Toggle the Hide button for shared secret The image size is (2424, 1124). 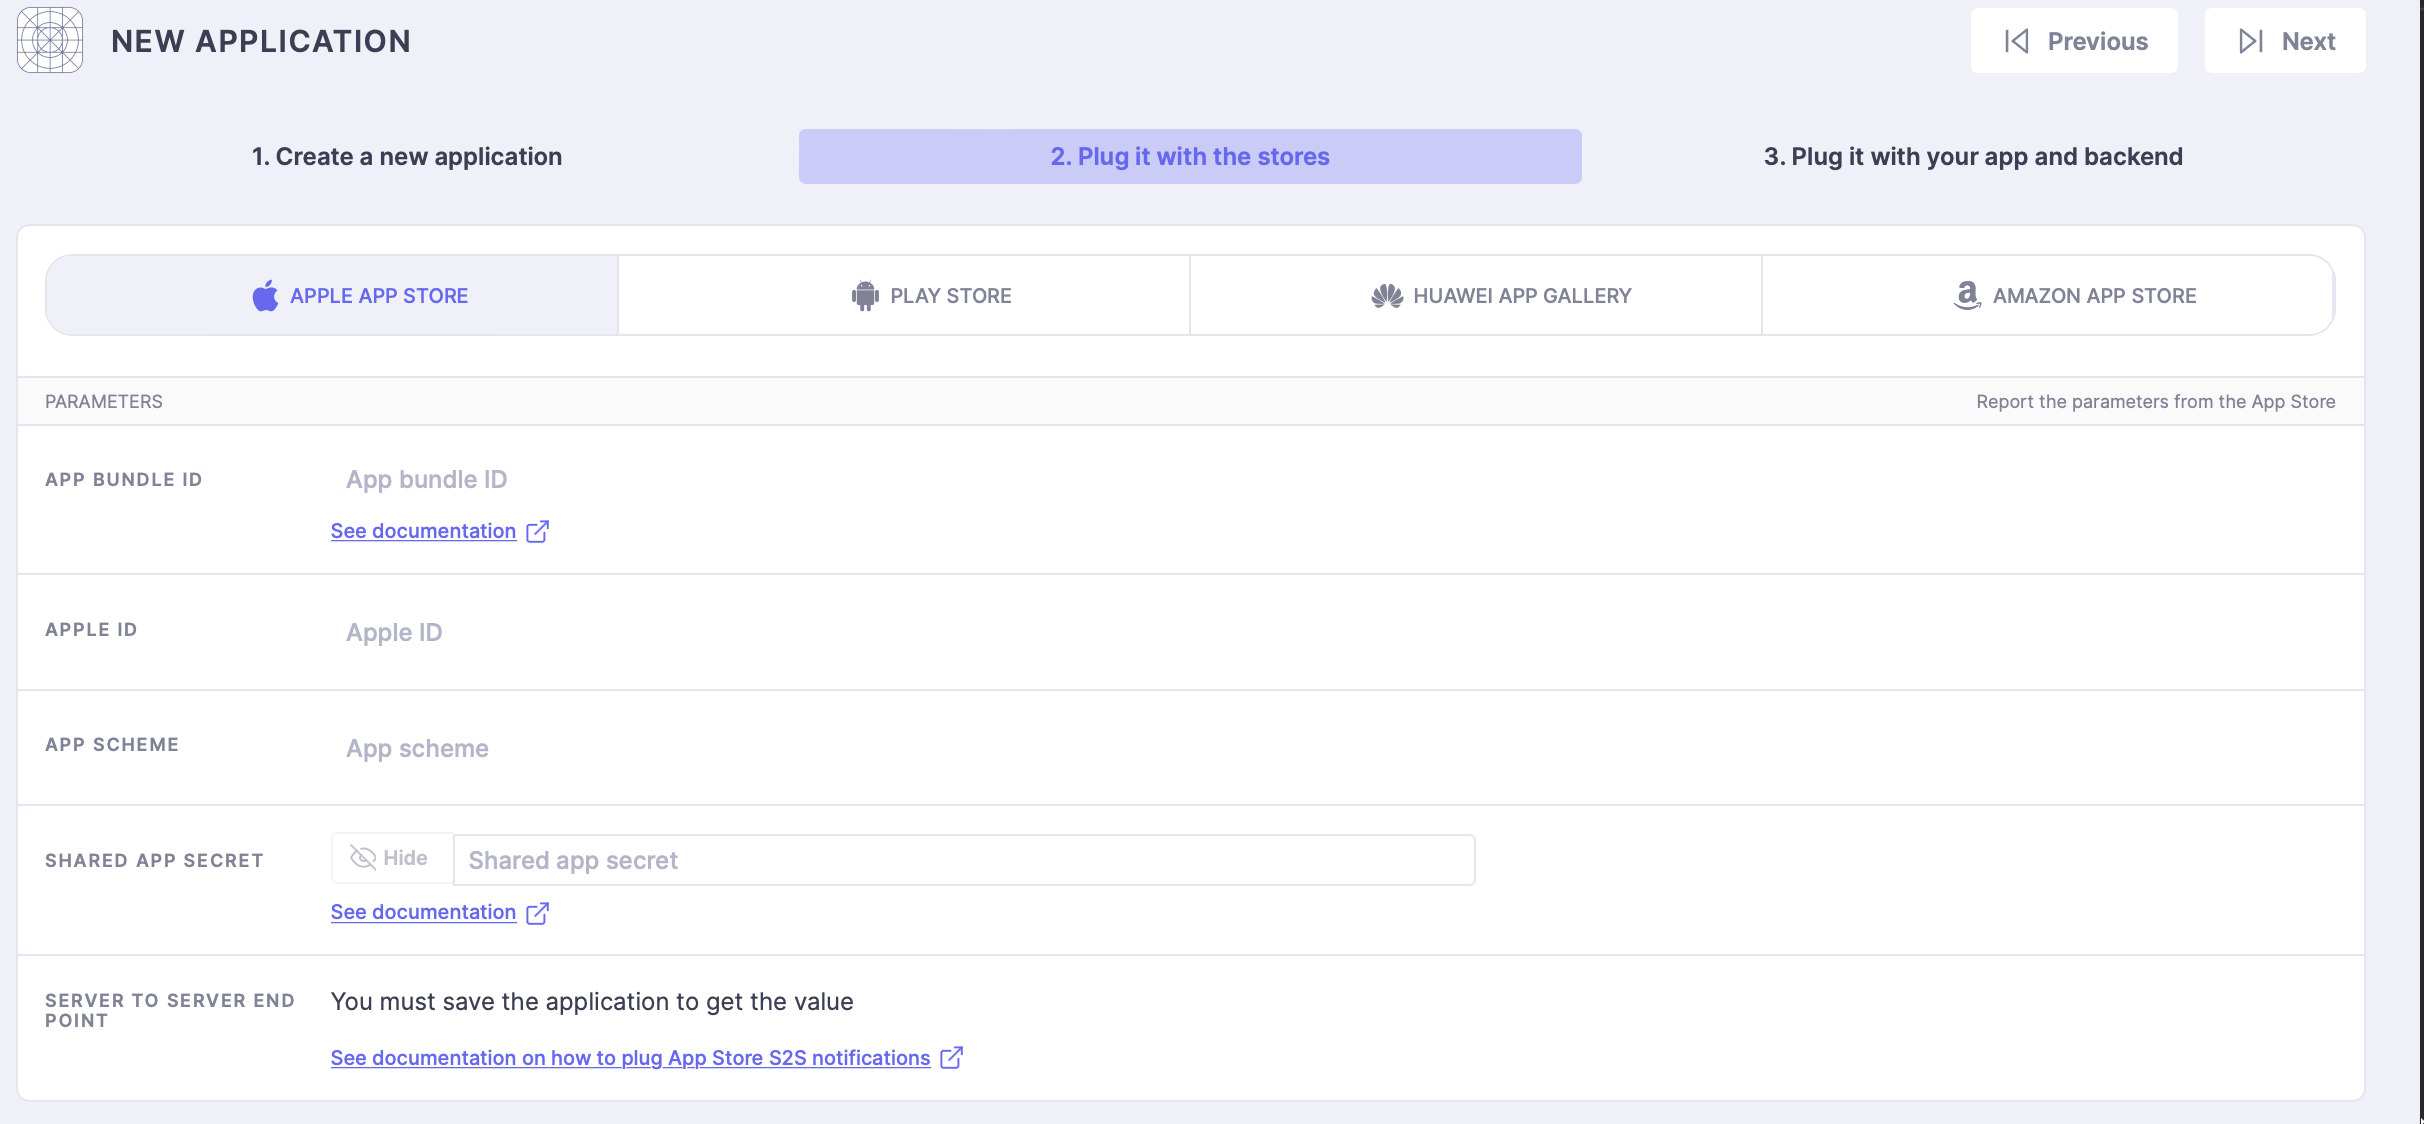[391, 858]
